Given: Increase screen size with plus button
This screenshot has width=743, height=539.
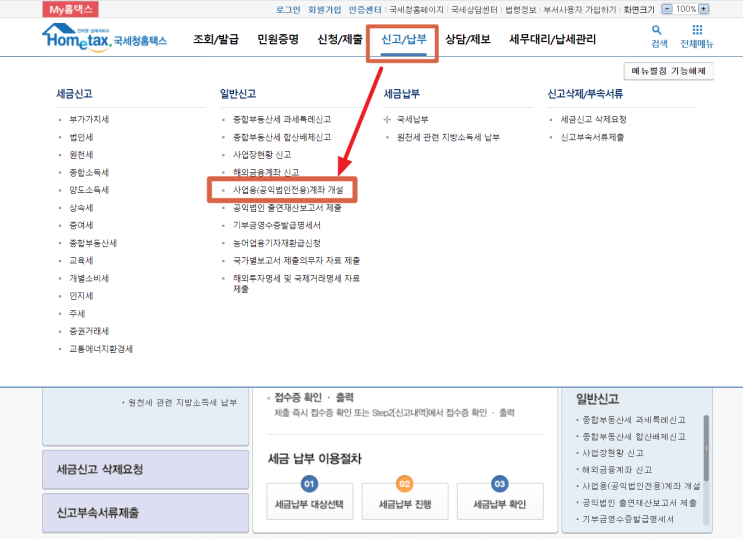Looking at the screenshot, I should [x=704, y=9].
